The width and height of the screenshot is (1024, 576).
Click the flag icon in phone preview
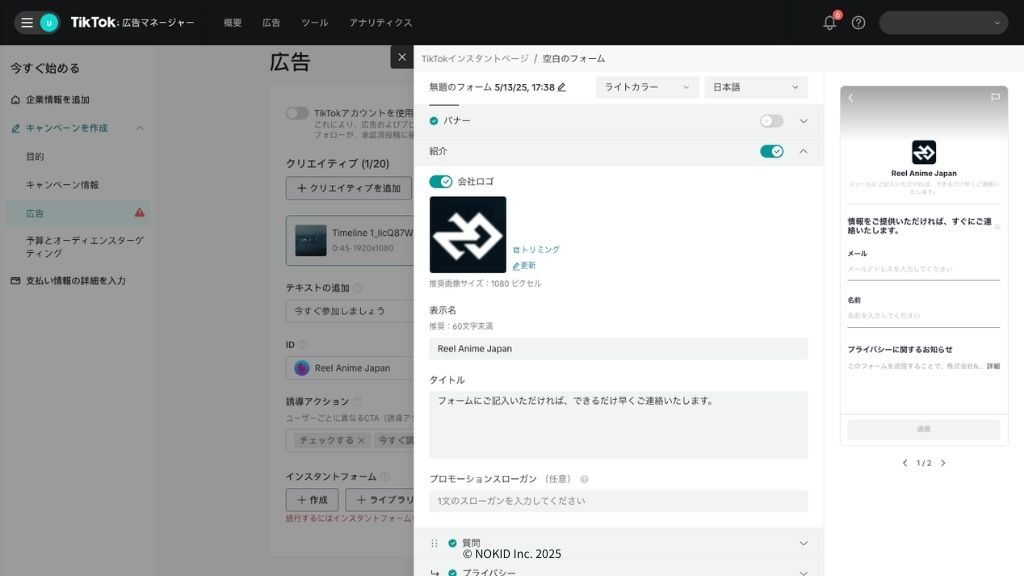[995, 97]
